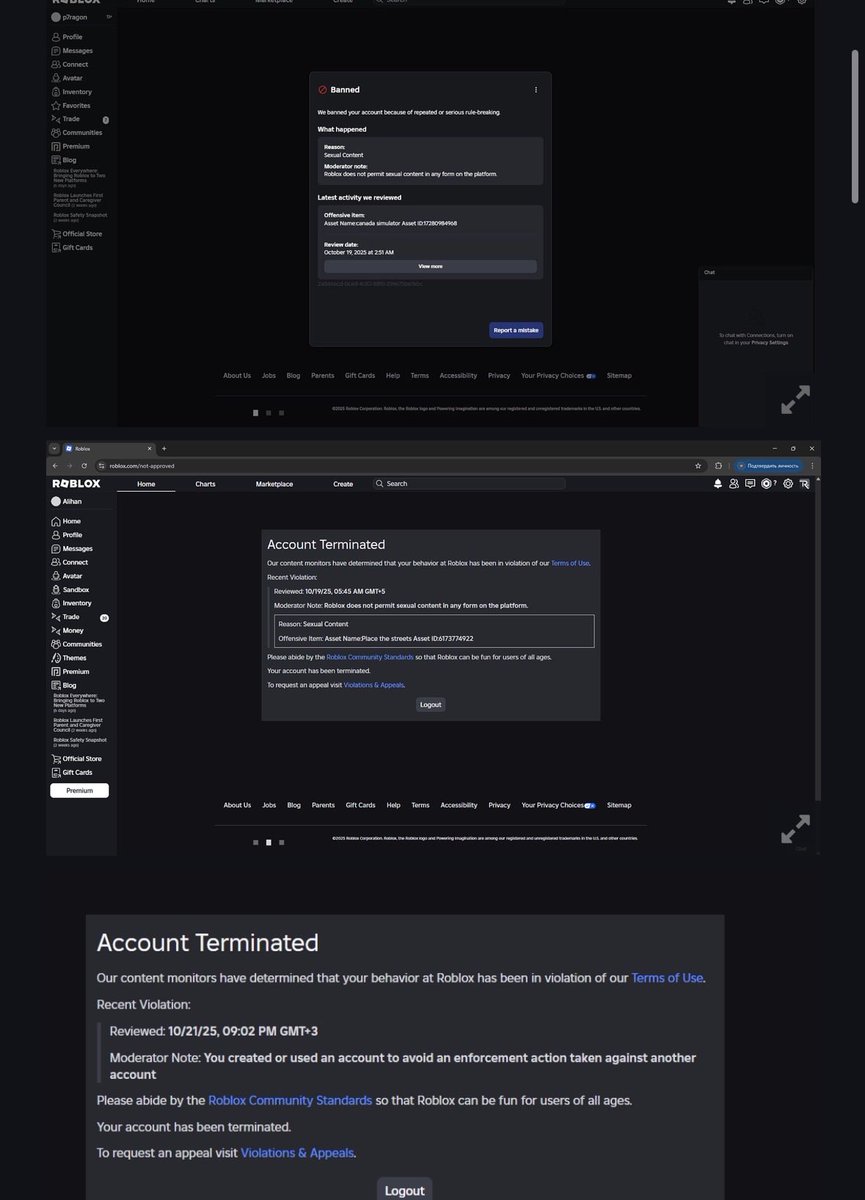The width and height of the screenshot is (865, 1200).
Task: Open a new Chrome tab with plus
Action: [x=164, y=448]
